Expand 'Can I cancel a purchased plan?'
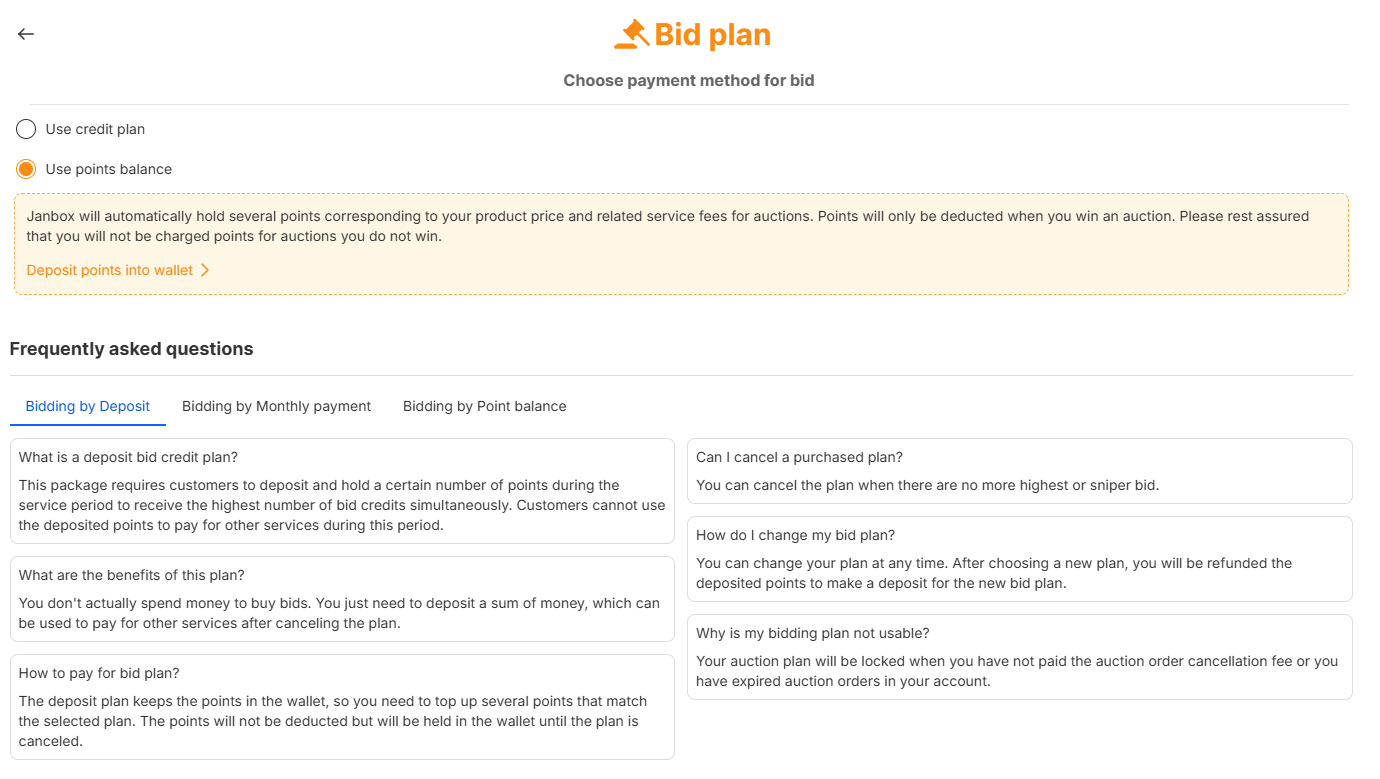Viewport: 1380px width, 779px height. point(799,457)
